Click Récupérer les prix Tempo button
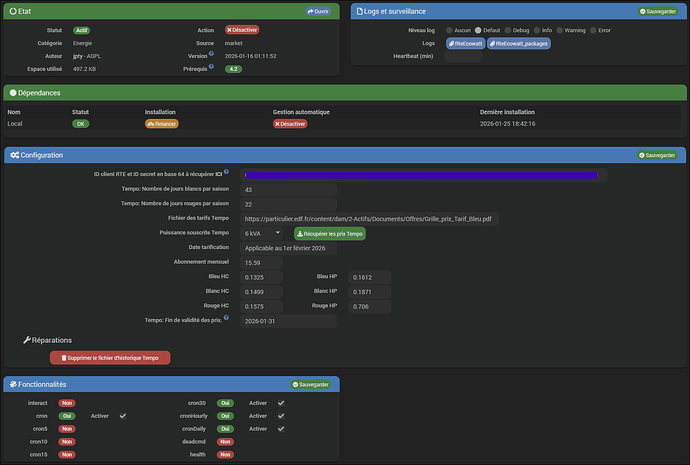This screenshot has height=465, width=690. point(330,234)
